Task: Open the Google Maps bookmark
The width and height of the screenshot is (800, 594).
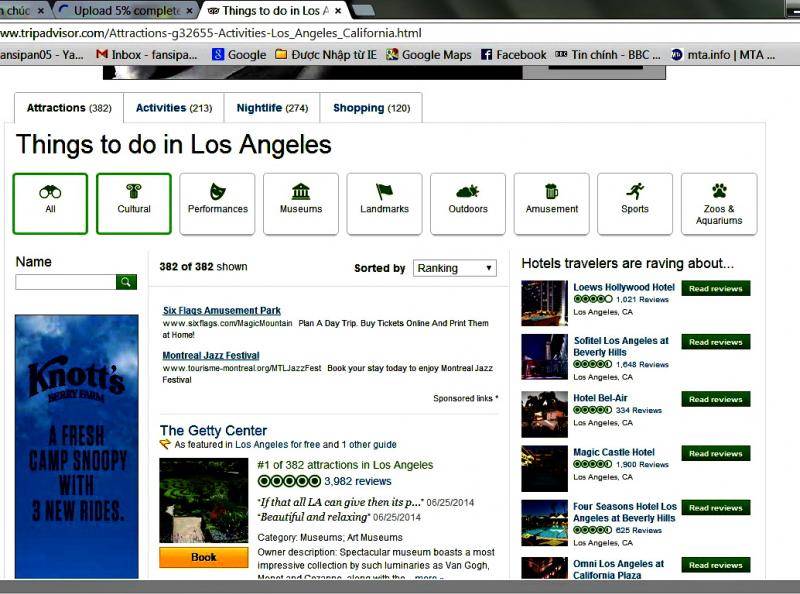Action: 429,55
